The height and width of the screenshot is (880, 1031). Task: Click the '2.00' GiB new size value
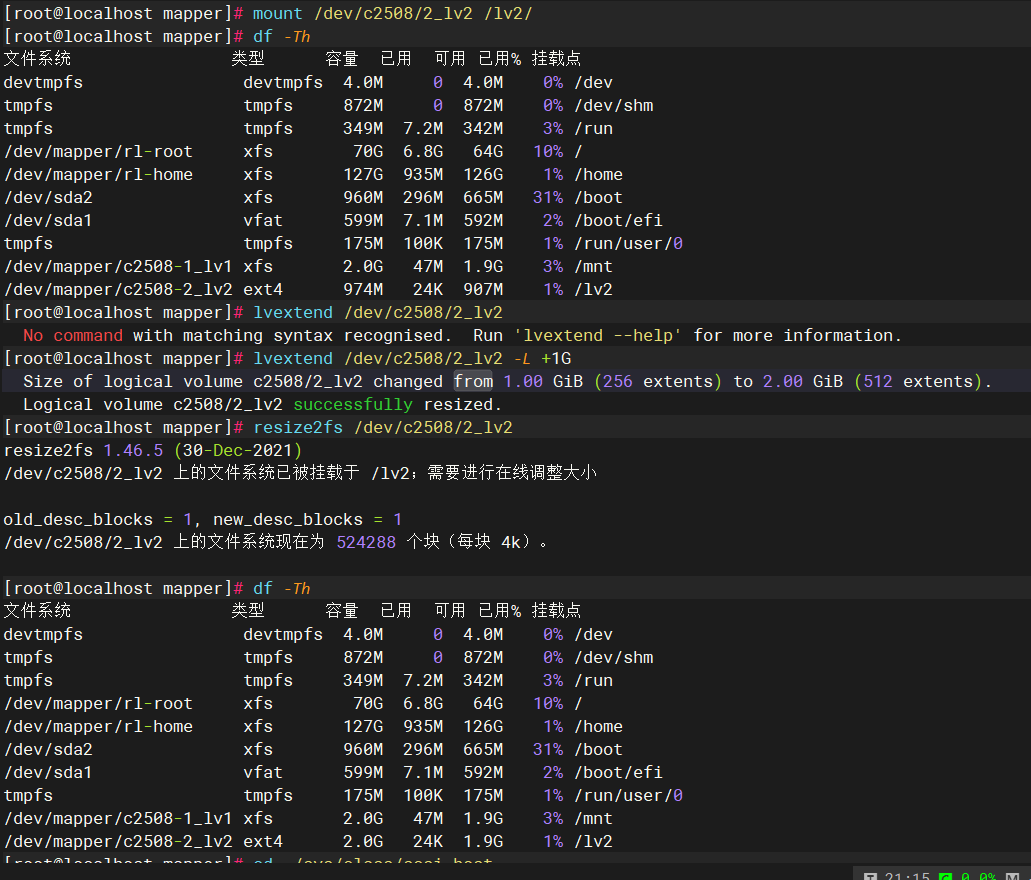click(x=783, y=381)
